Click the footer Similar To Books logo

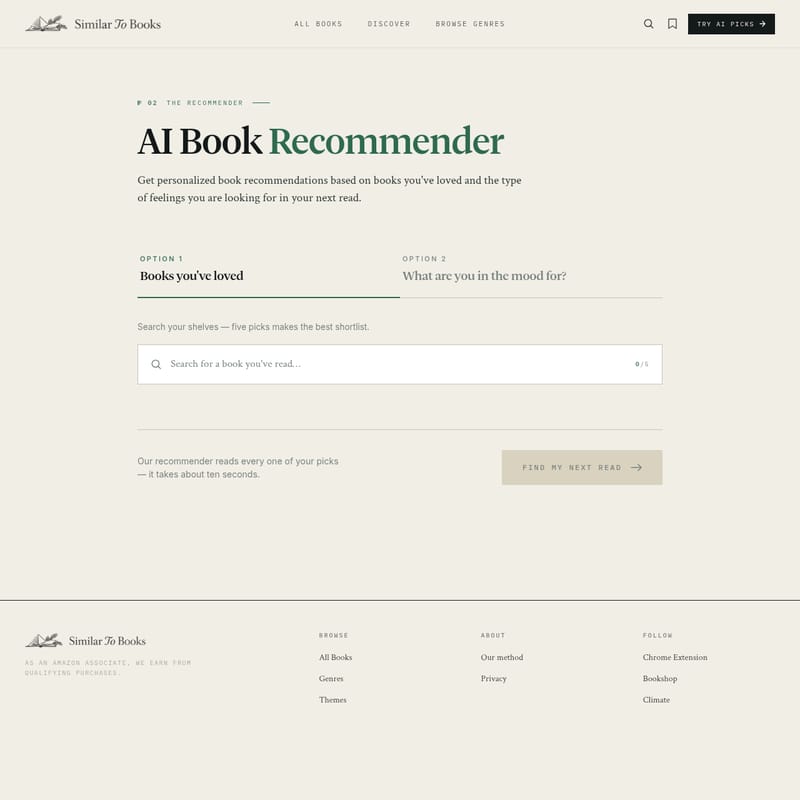pos(85,641)
